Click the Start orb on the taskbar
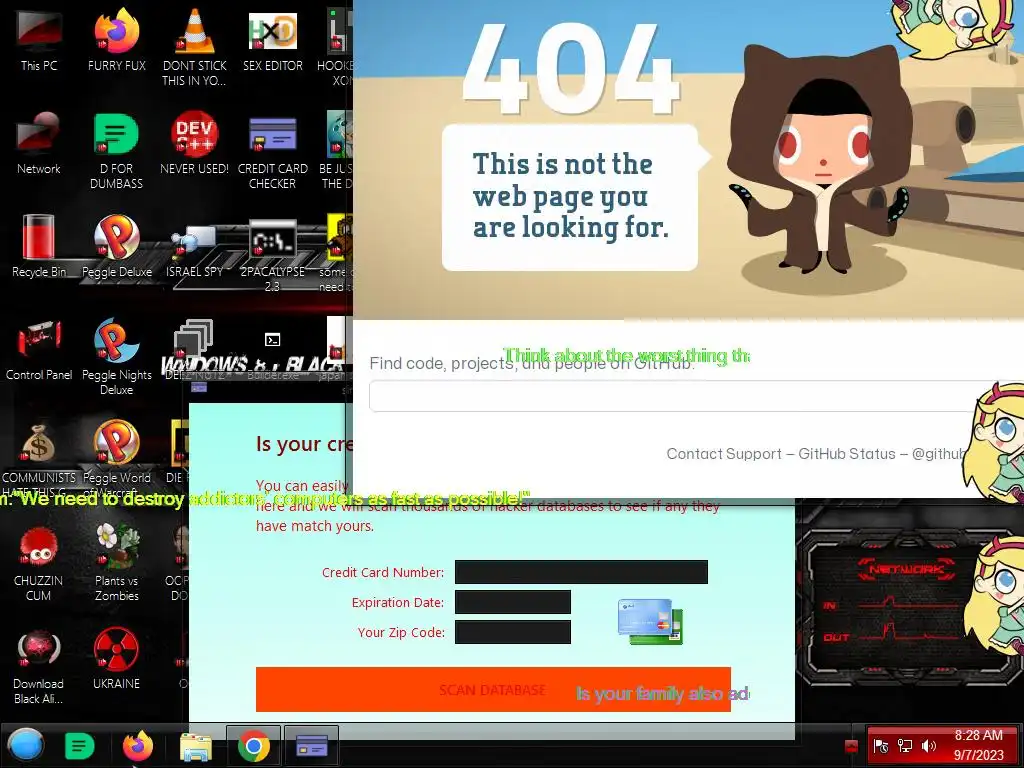This screenshot has height=768, width=1024. 25,745
